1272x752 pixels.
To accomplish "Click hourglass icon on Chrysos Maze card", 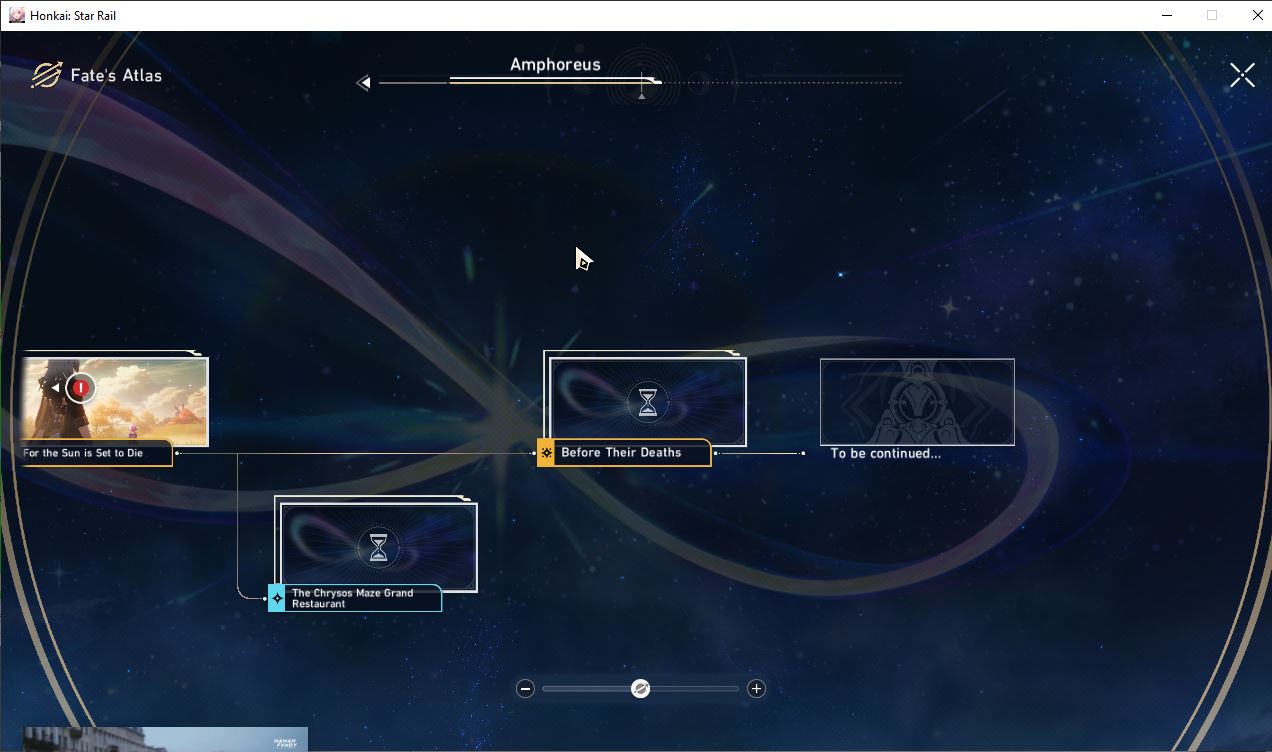I will click(x=378, y=547).
